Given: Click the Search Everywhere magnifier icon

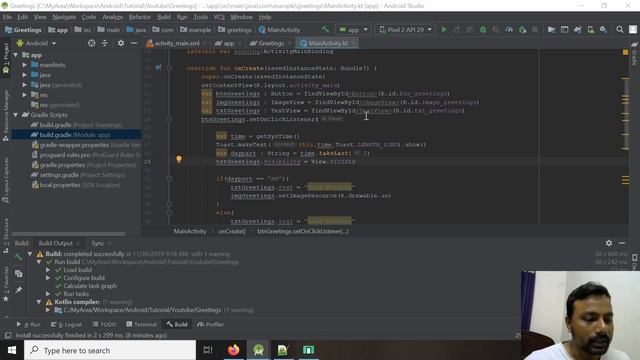Looking at the screenshot, I should [x=620, y=30].
